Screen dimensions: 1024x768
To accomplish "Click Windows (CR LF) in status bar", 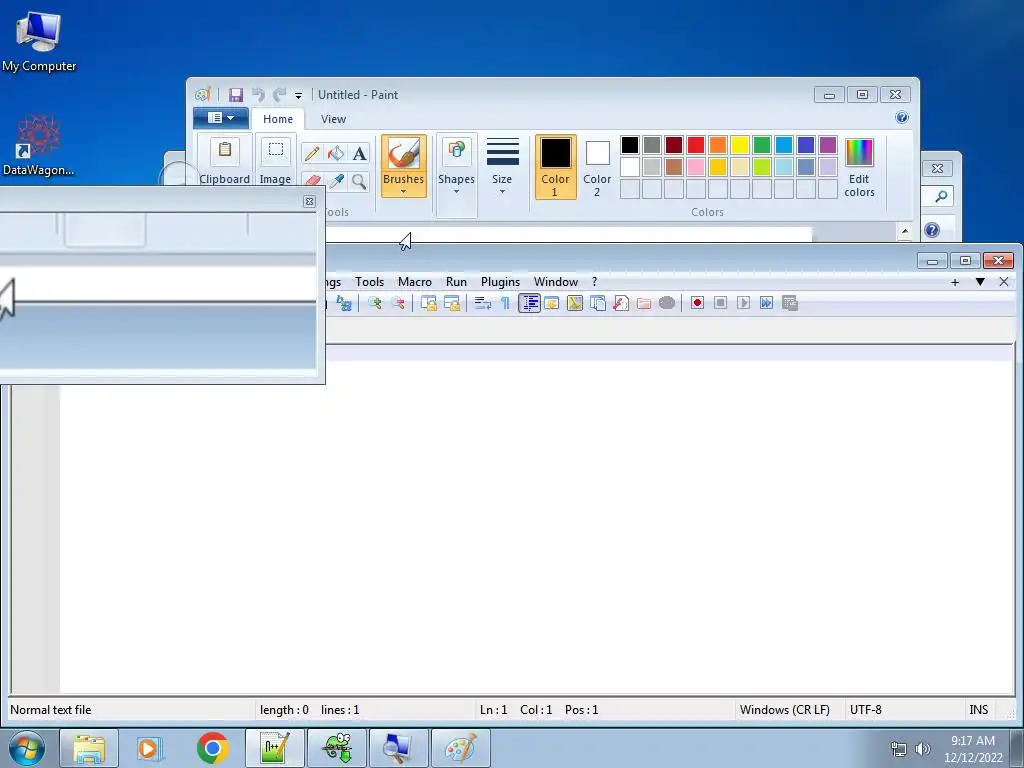I will [786, 710].
